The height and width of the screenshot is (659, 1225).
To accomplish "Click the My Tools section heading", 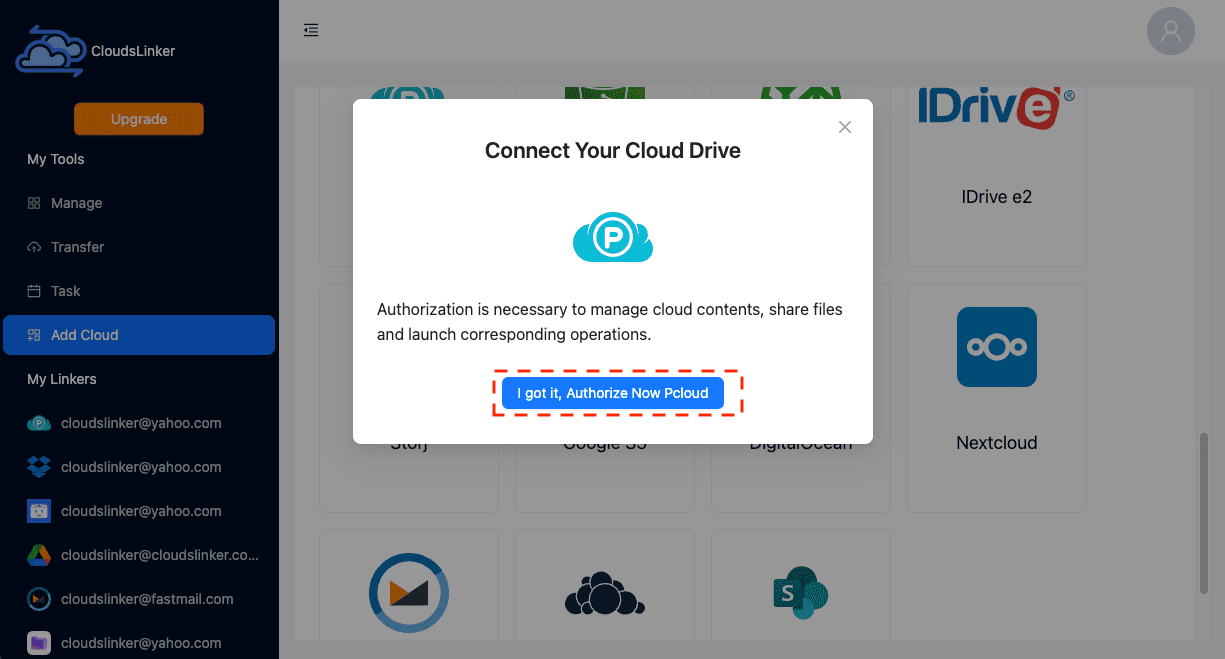I will pyautogui.click(x=56, y=159).
